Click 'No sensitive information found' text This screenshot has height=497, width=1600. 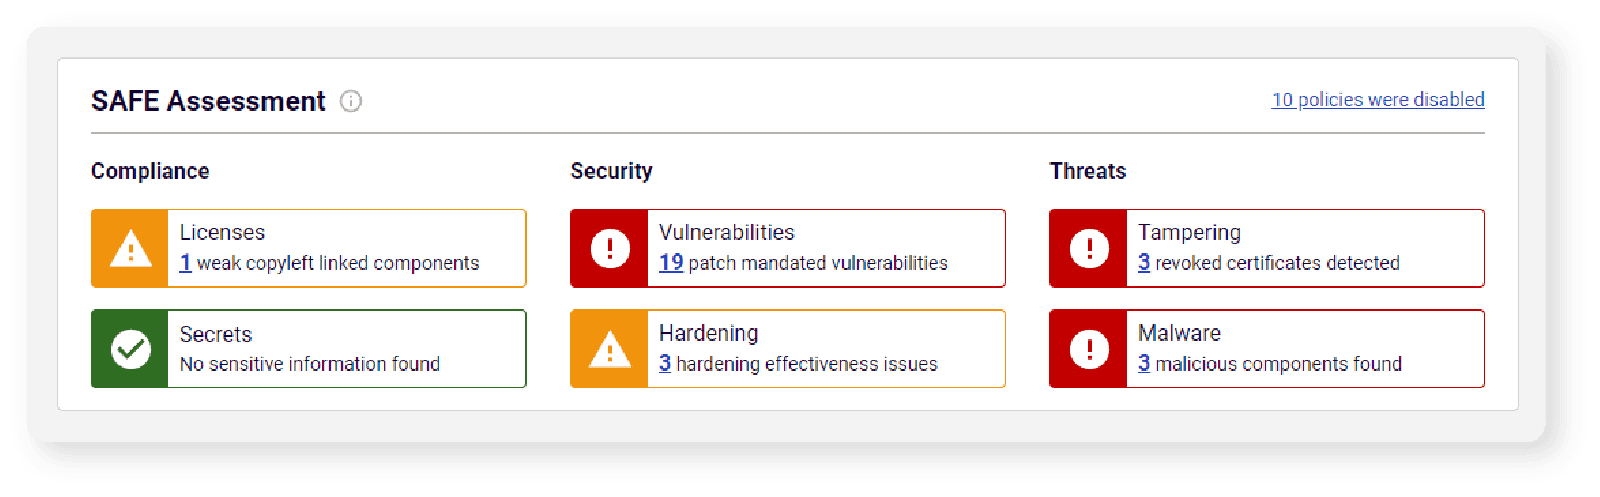click(310, 364)
